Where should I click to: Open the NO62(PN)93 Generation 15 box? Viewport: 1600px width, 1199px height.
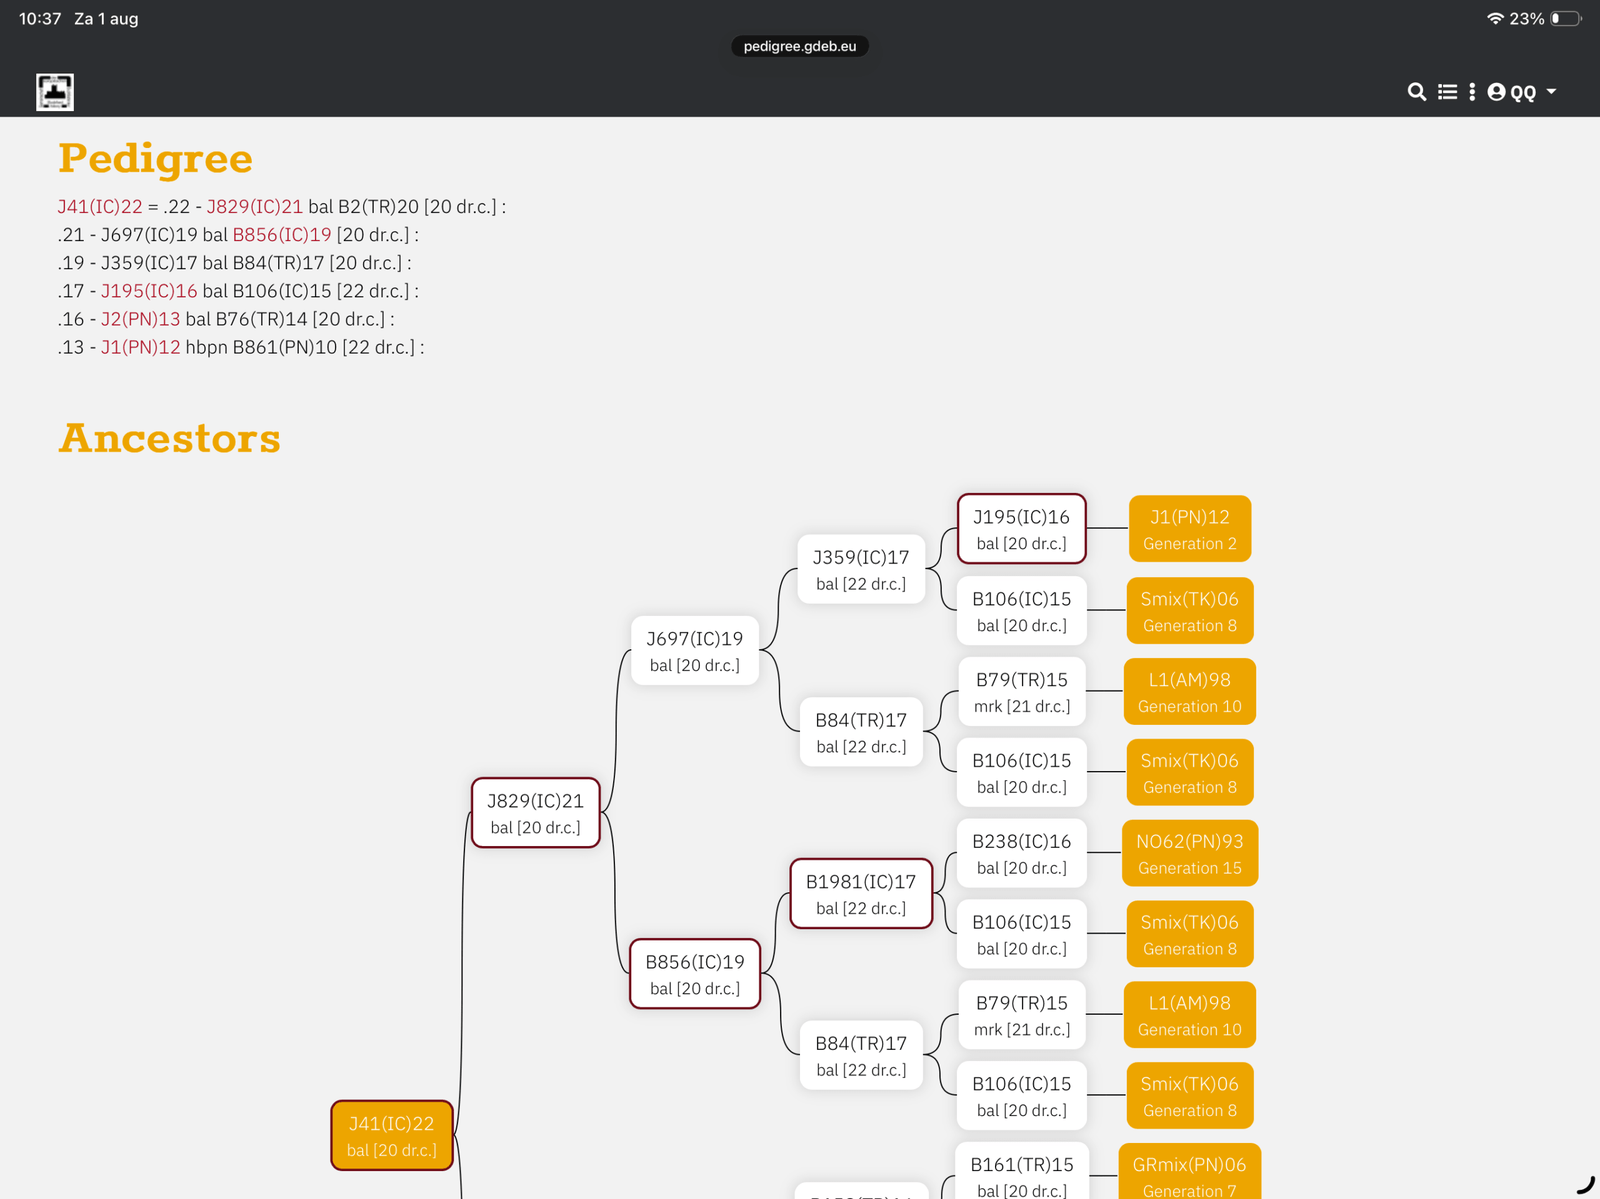point(1190,854)
